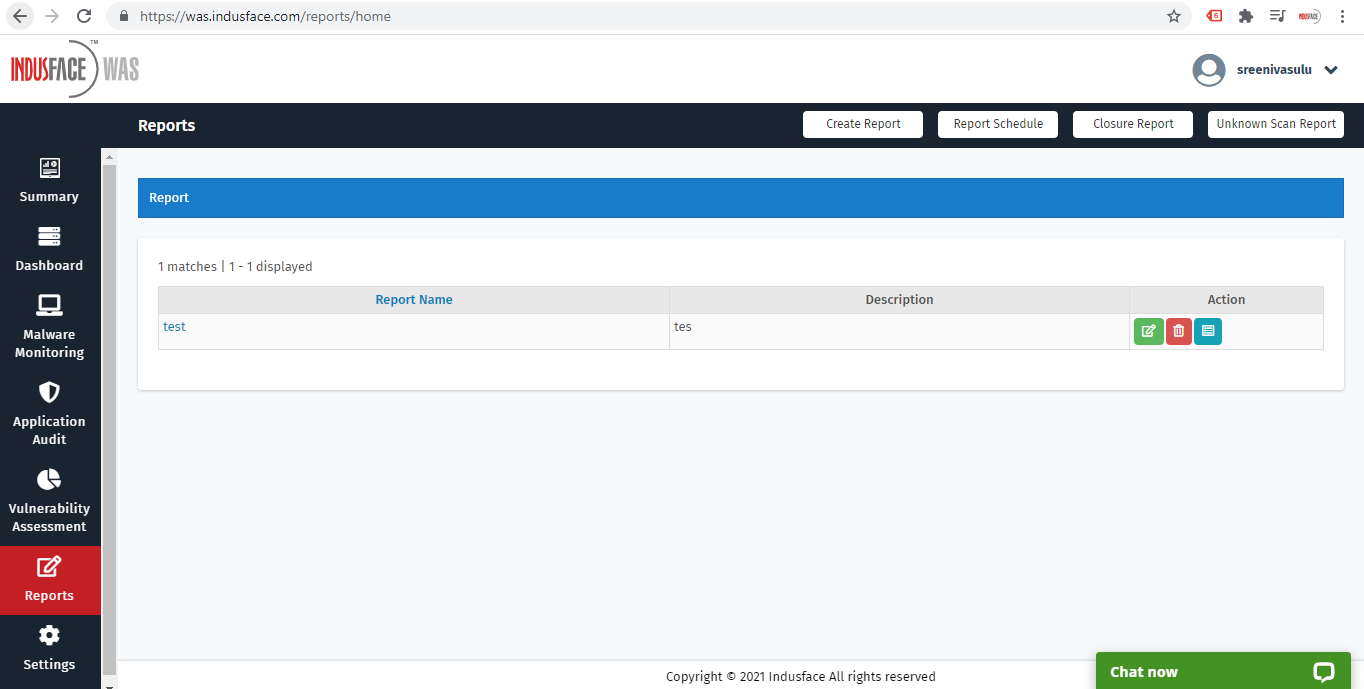This screenshot has width=1364, height=689.
Task: Open Malware Monitoring section
Action: (49, 327)
